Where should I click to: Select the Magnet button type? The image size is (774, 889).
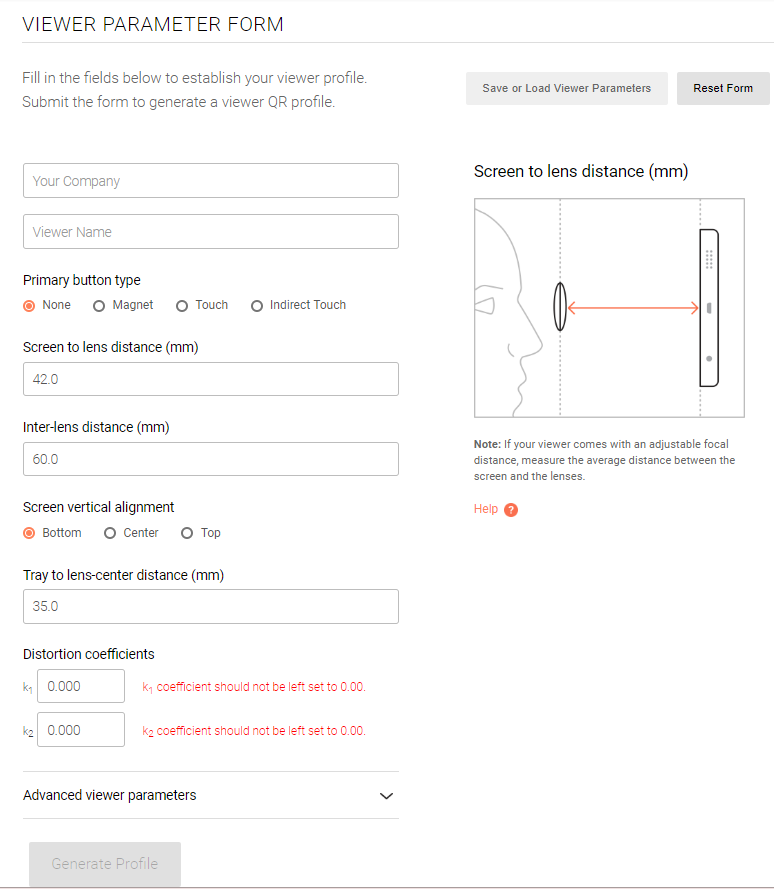[99, 305]
